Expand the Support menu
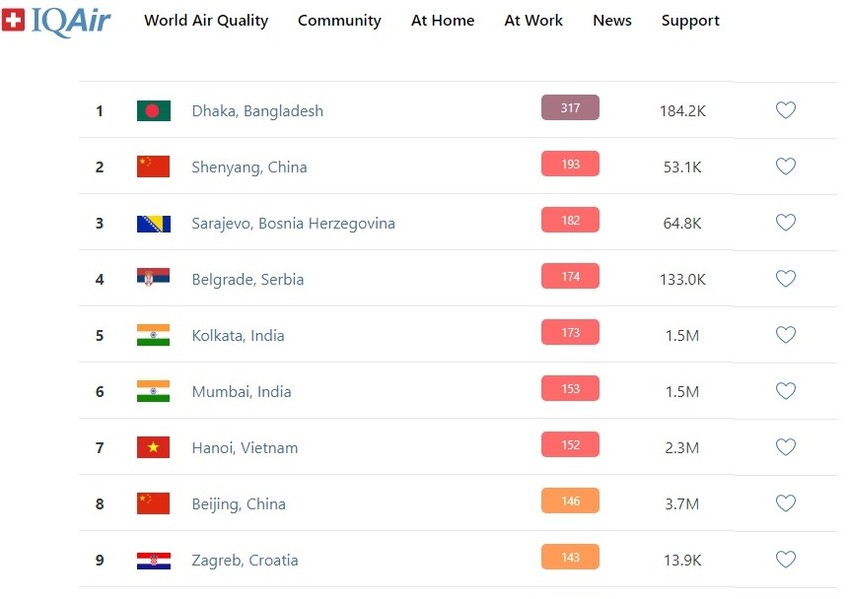The height and width of the screenshot is (599, 850). click(690, 21)
